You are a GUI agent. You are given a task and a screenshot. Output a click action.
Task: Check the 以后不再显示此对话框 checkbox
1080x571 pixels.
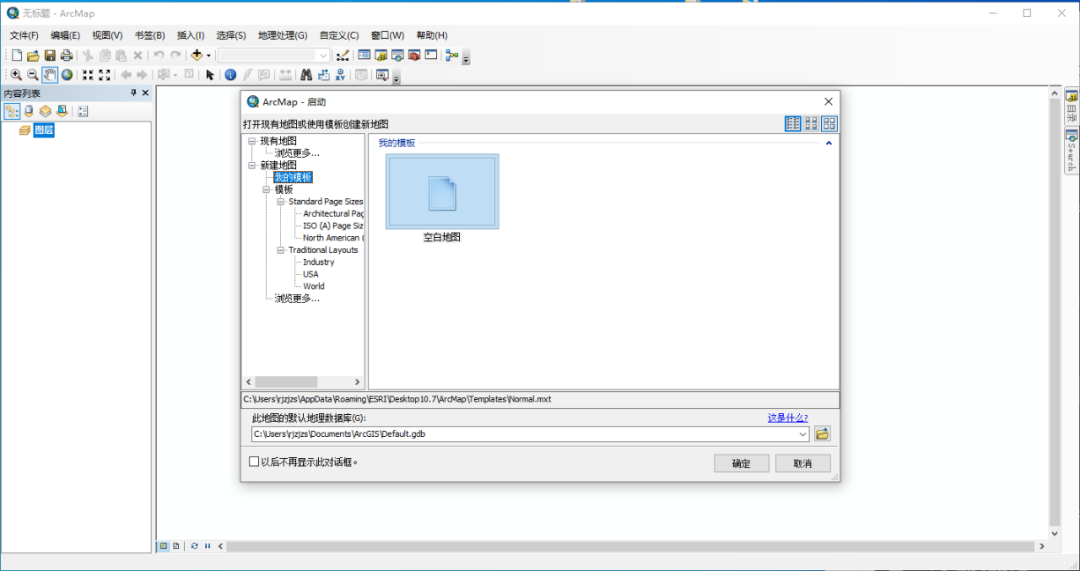pyautogui.click(x=254, y=461)
